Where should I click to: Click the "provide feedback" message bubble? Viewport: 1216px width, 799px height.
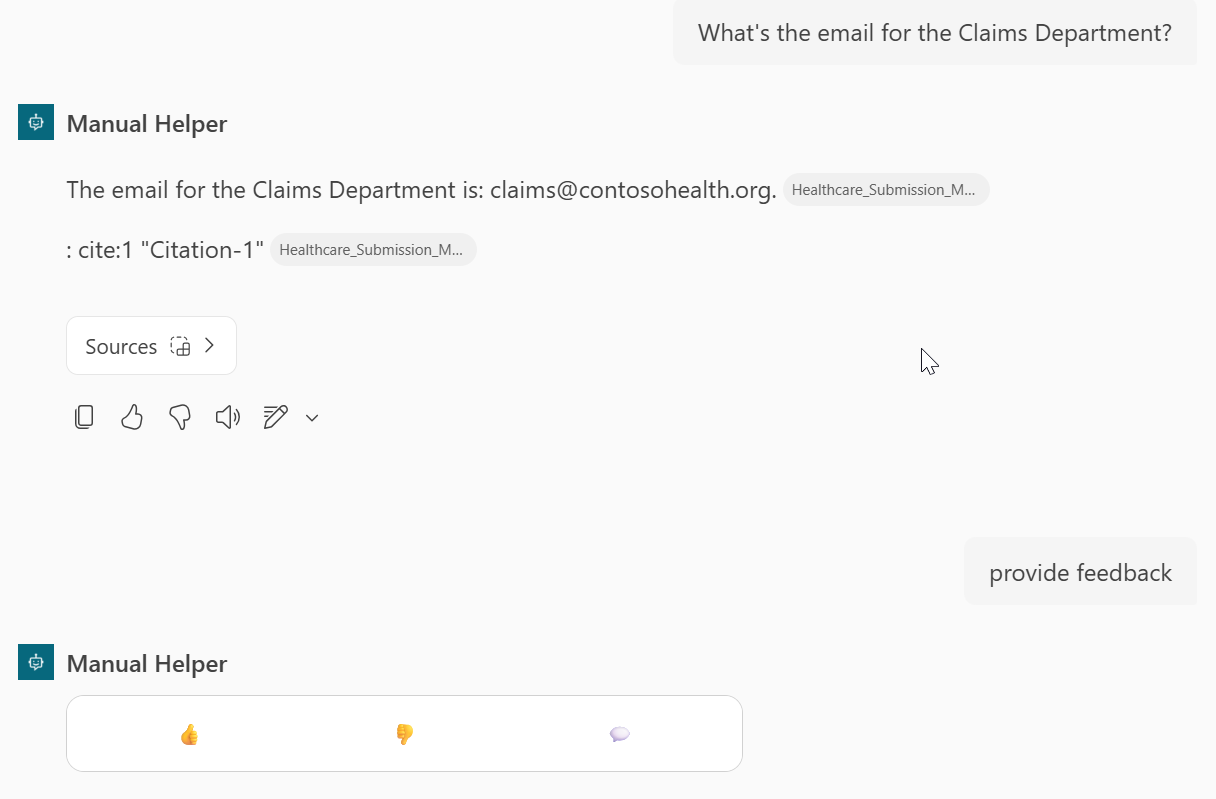(x=1080, y=573)
